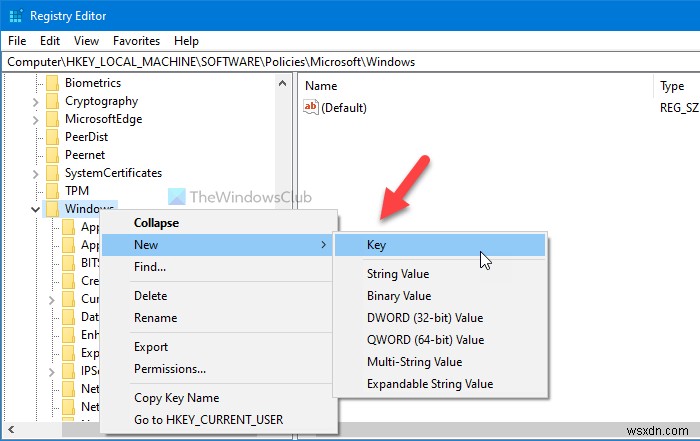Open the Favorites menu

(x=136, y=41)
